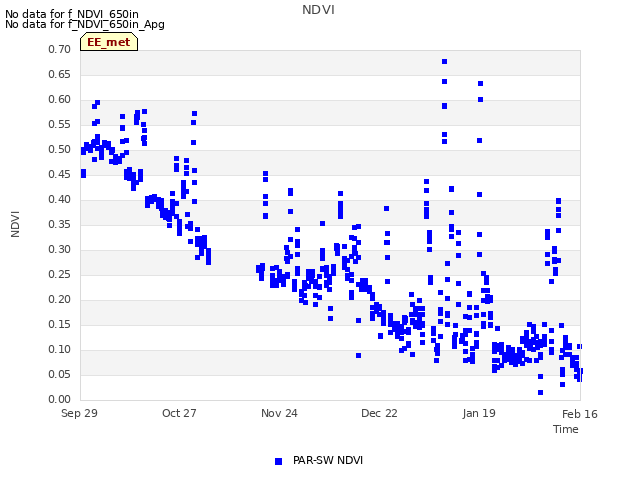Click the NDVI chart title
The image size is (640, 480).
pos(318,10)
